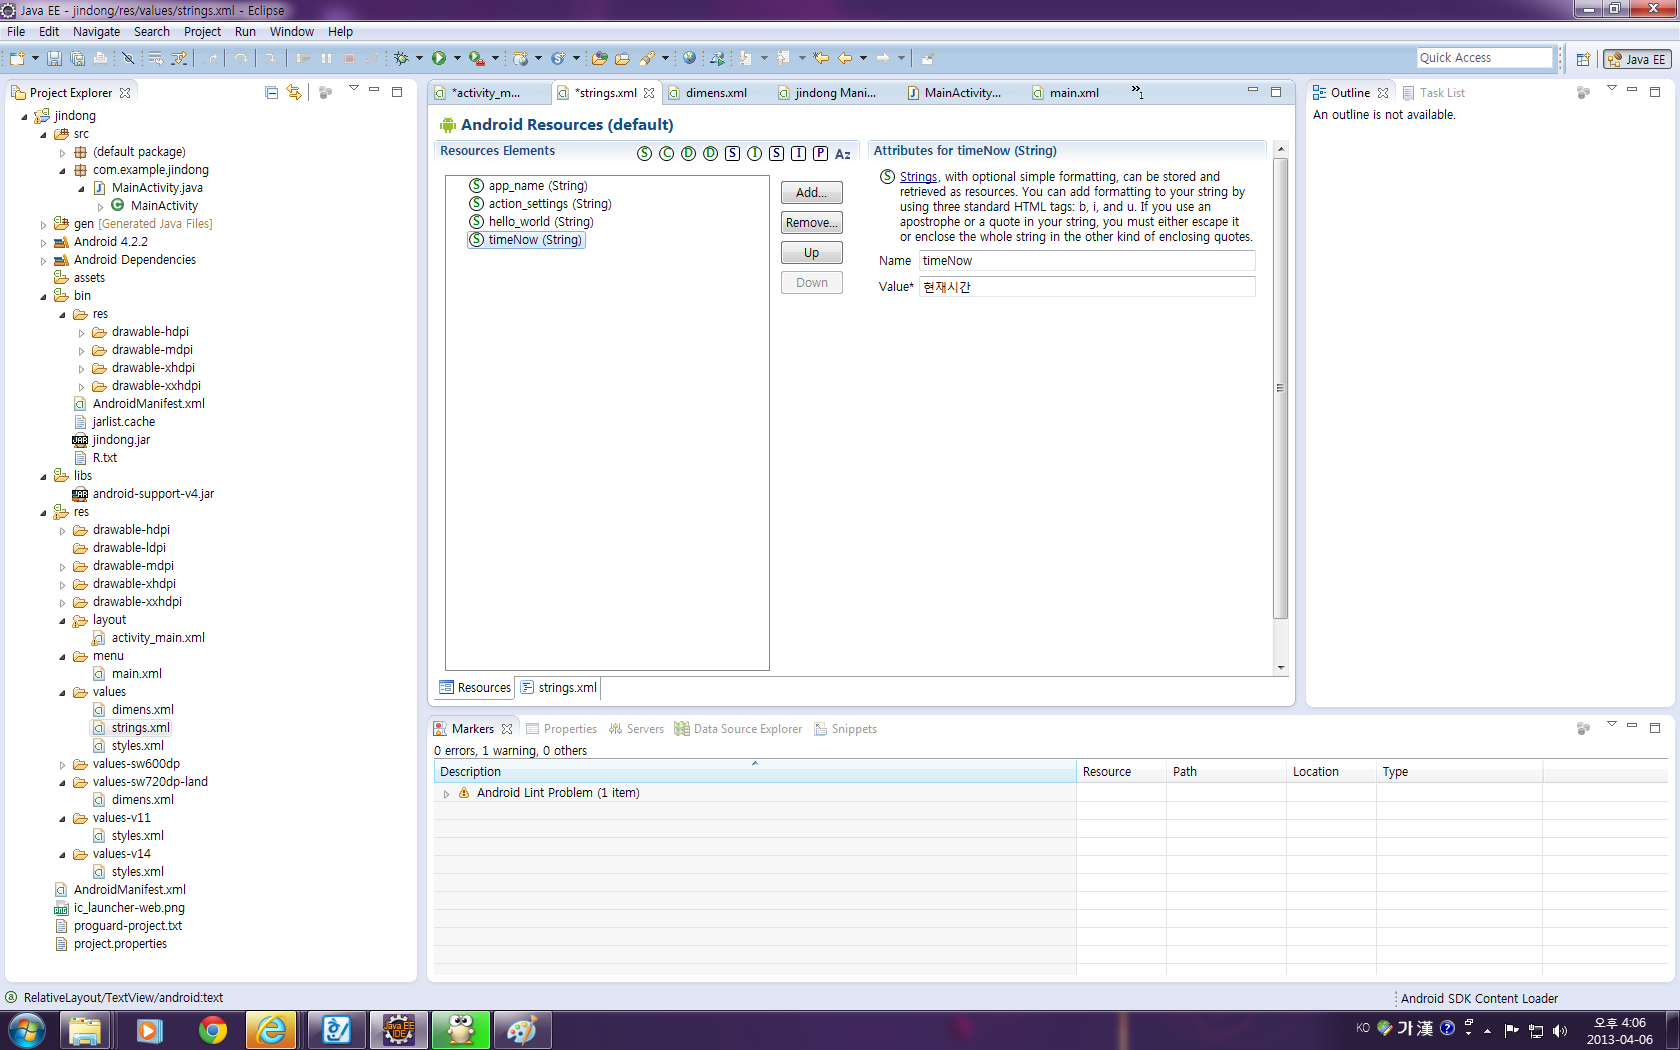Click the Add... button
This screenshot has height=1050, width=1680.
[811, 193]
